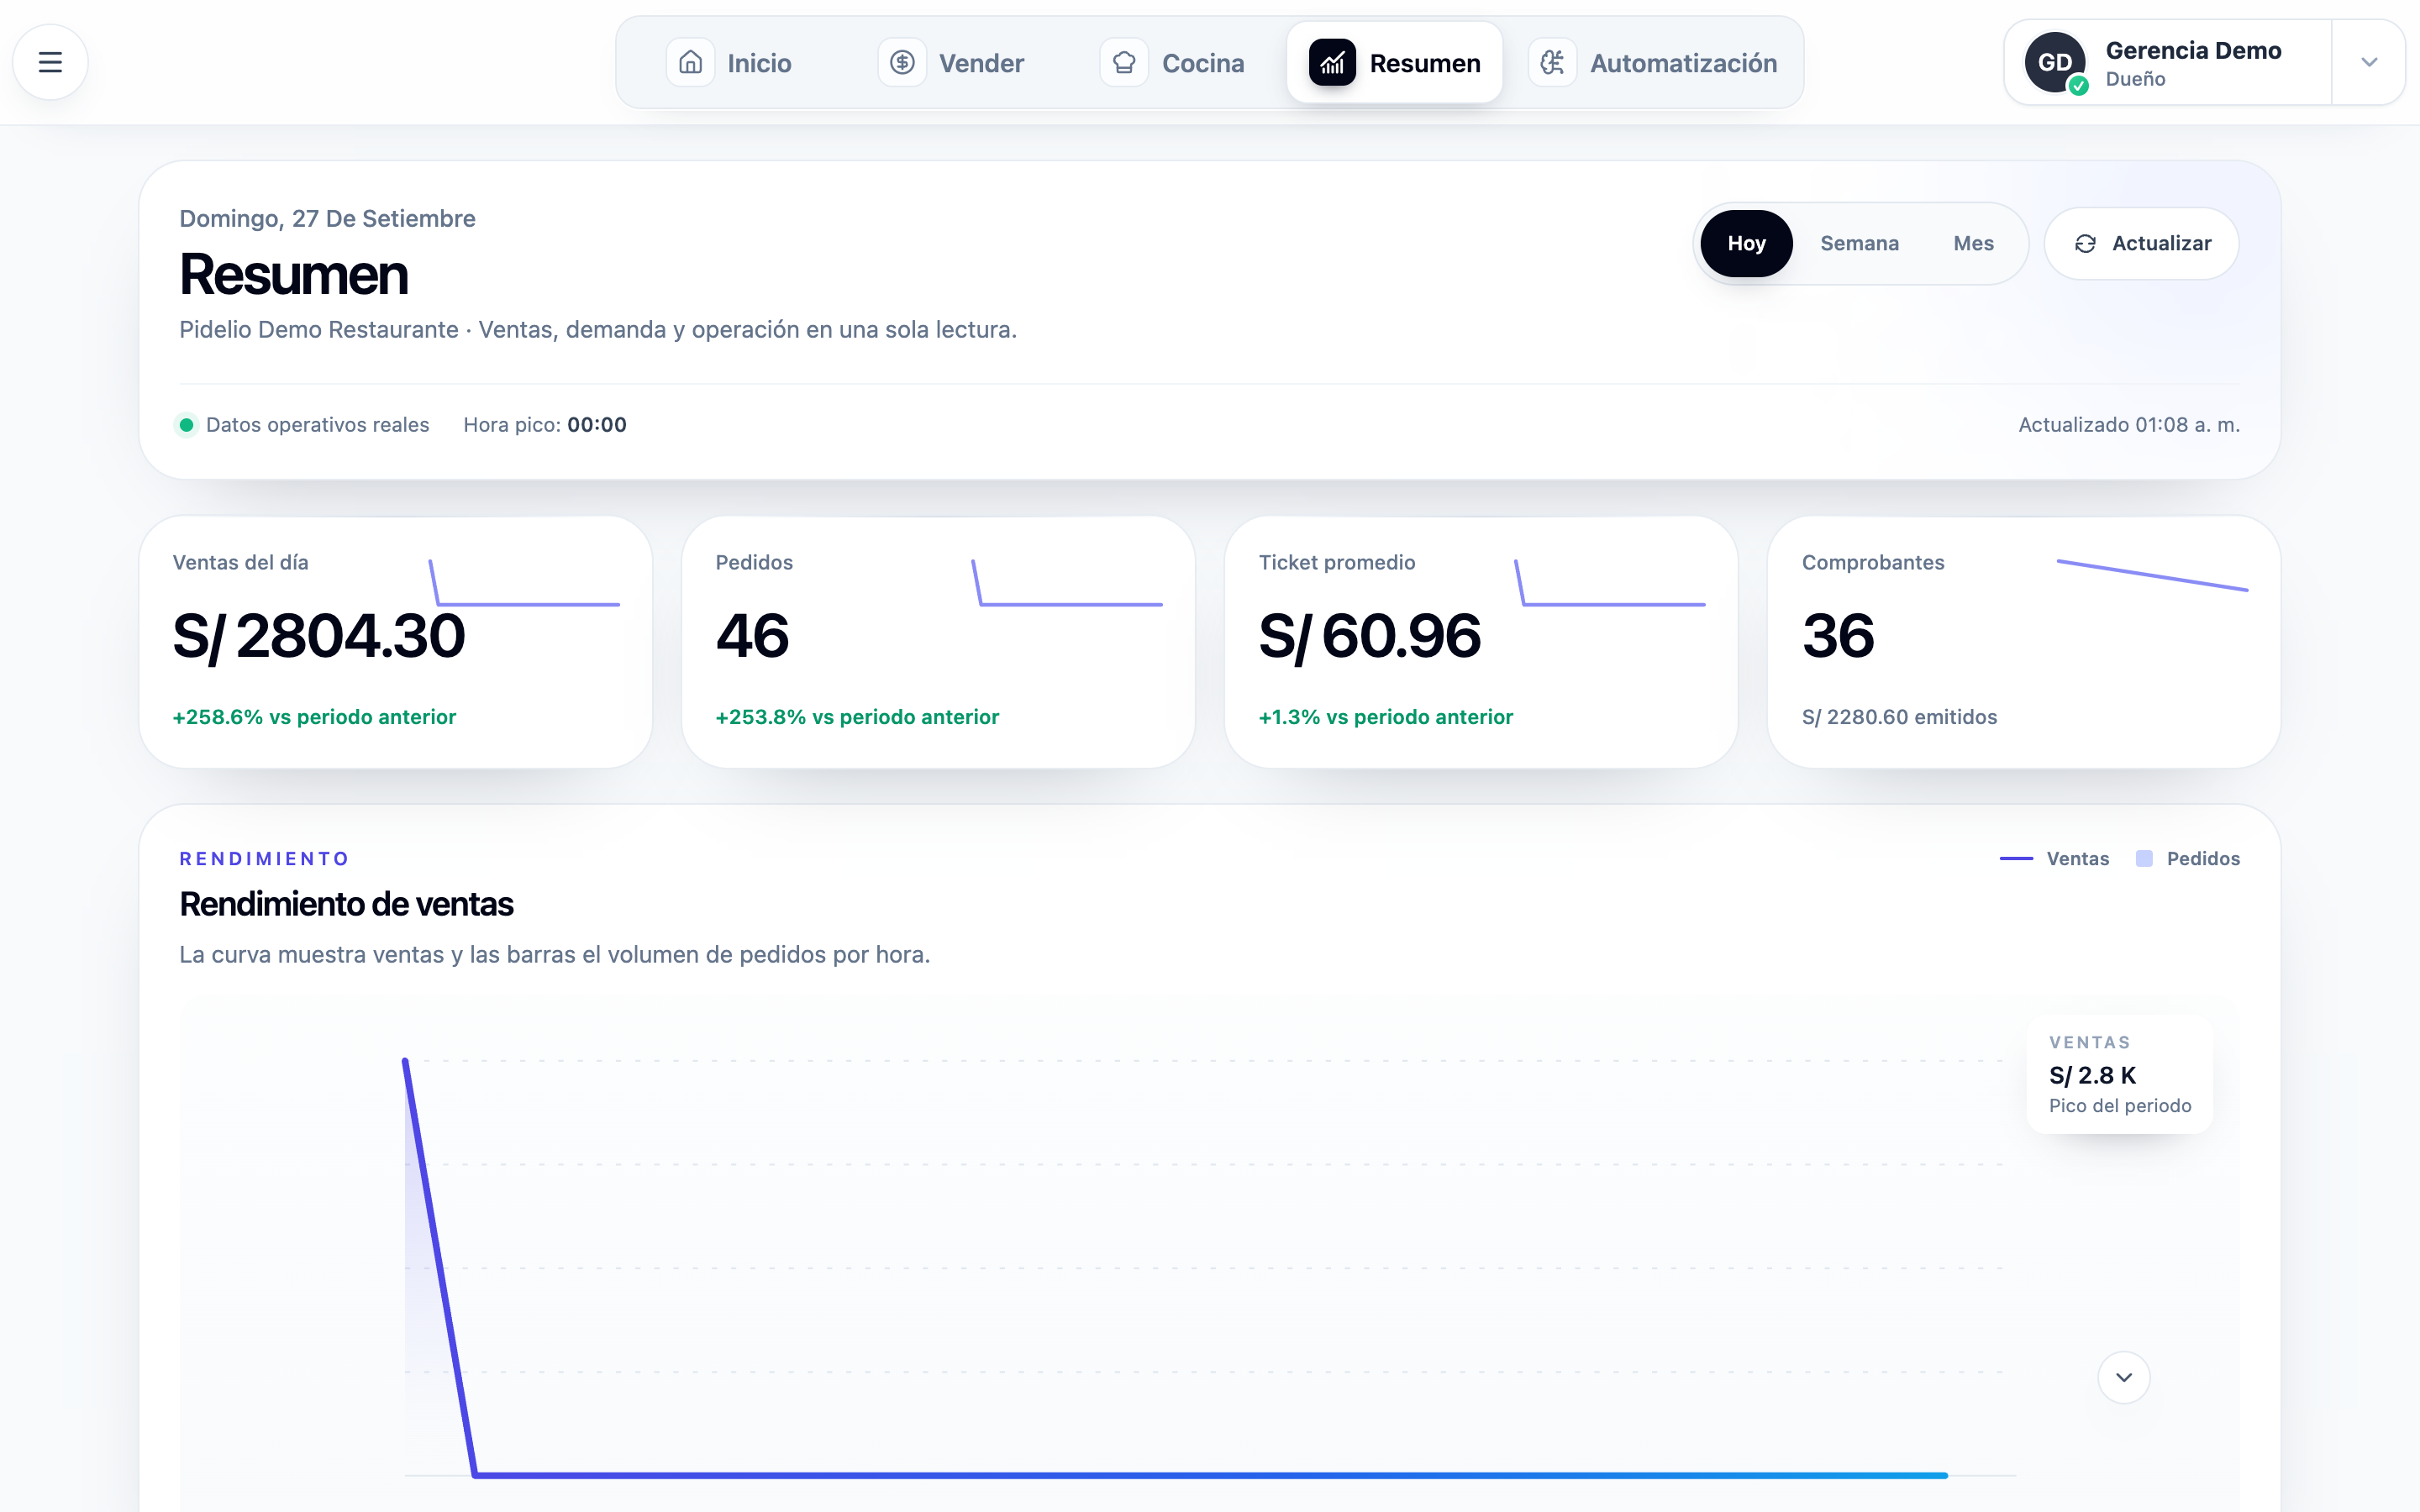Toggle the Ventas legend series

click(x=2054, y=859)
